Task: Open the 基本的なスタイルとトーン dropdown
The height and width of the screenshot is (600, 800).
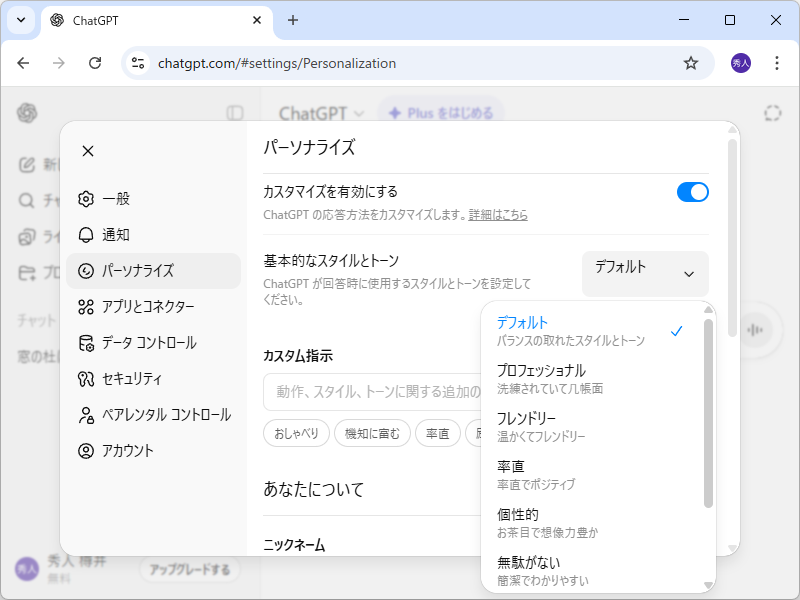Action: tap(644, 273)
